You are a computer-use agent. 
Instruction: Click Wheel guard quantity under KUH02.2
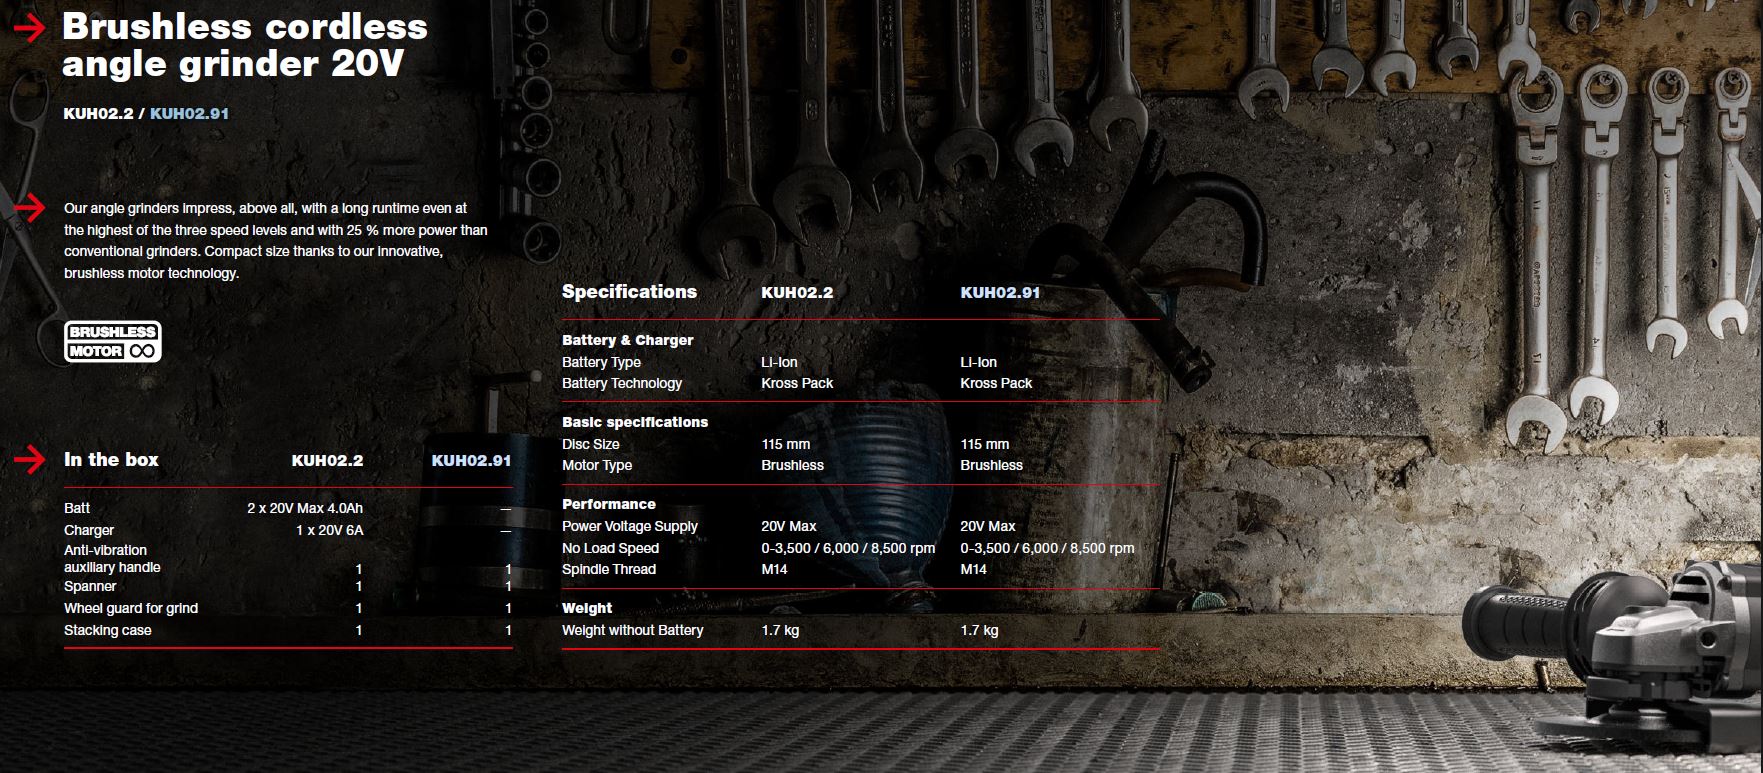pos(359,608)
